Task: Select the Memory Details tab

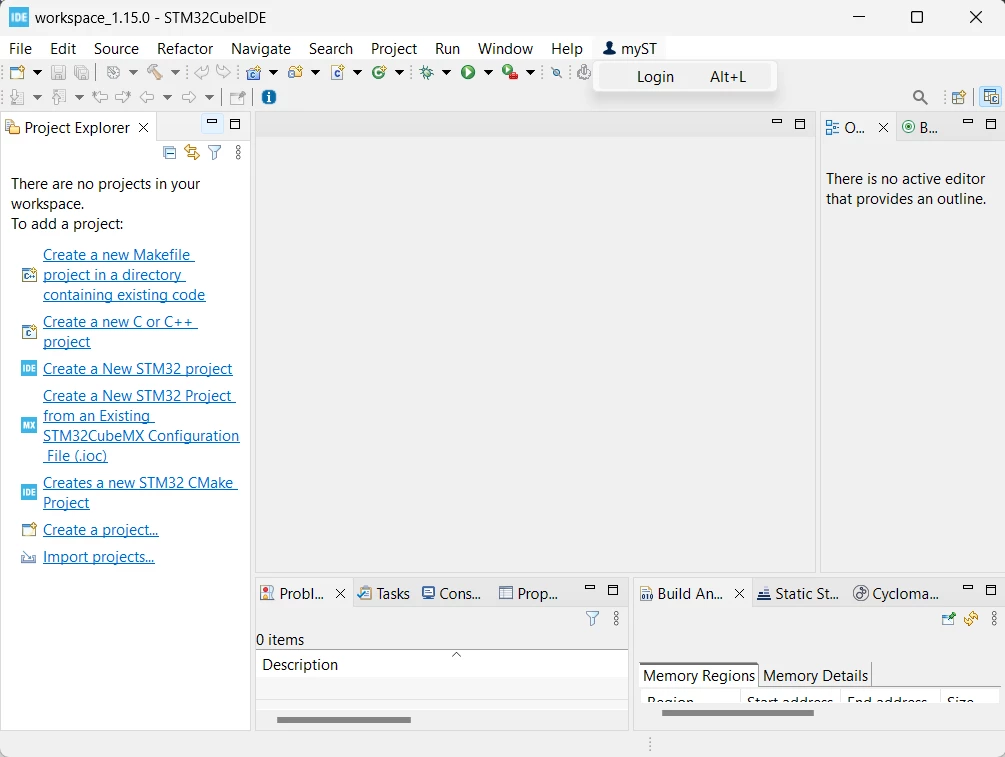Action: click(815, 676)
